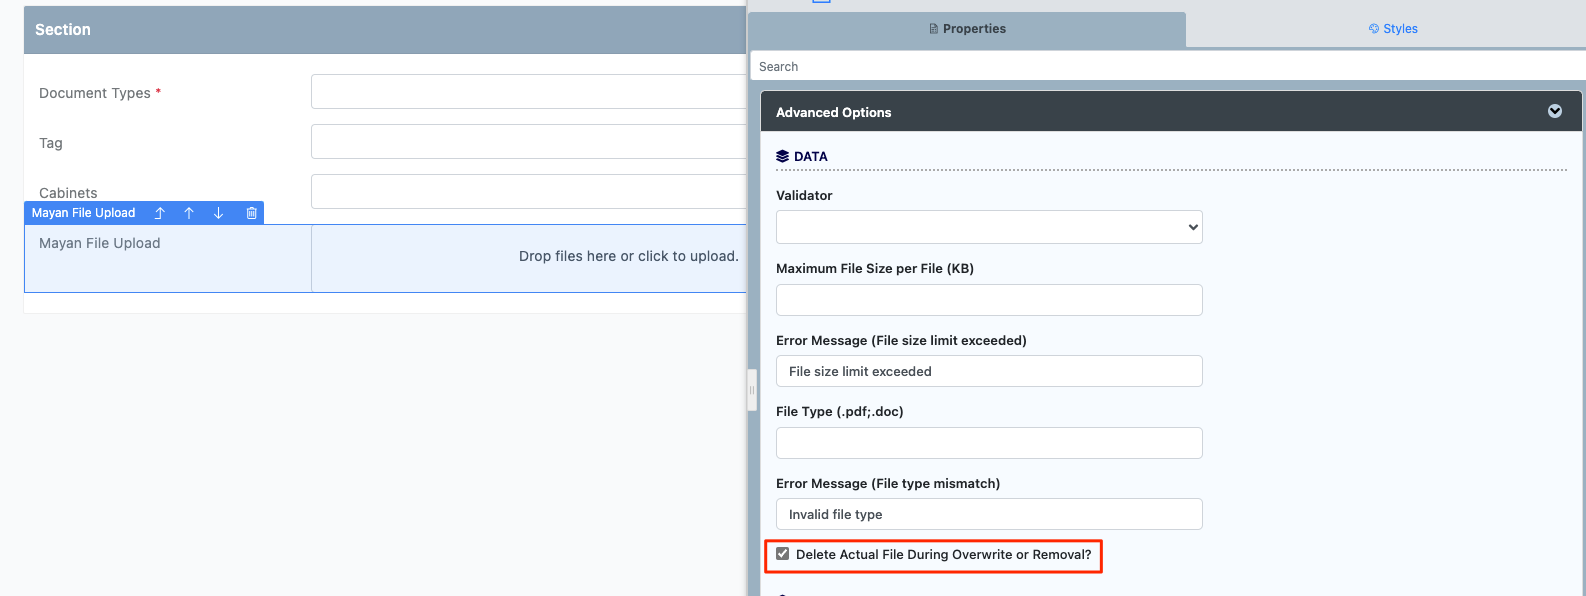Screen dimensions: 1586x596
Task: Click the Document Types input field
Action: tap(529, 91)
